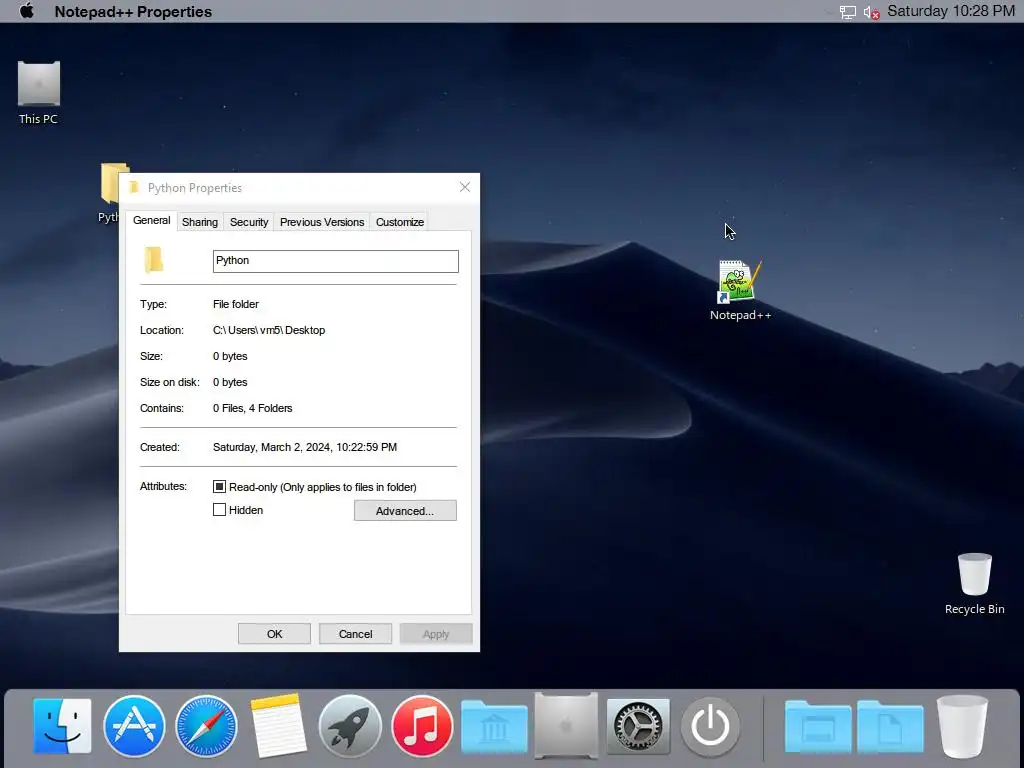The width and height of the screenshot is (1024, 768).
Task: Click the Advanced... attributes button
Action: click(405, 511)
